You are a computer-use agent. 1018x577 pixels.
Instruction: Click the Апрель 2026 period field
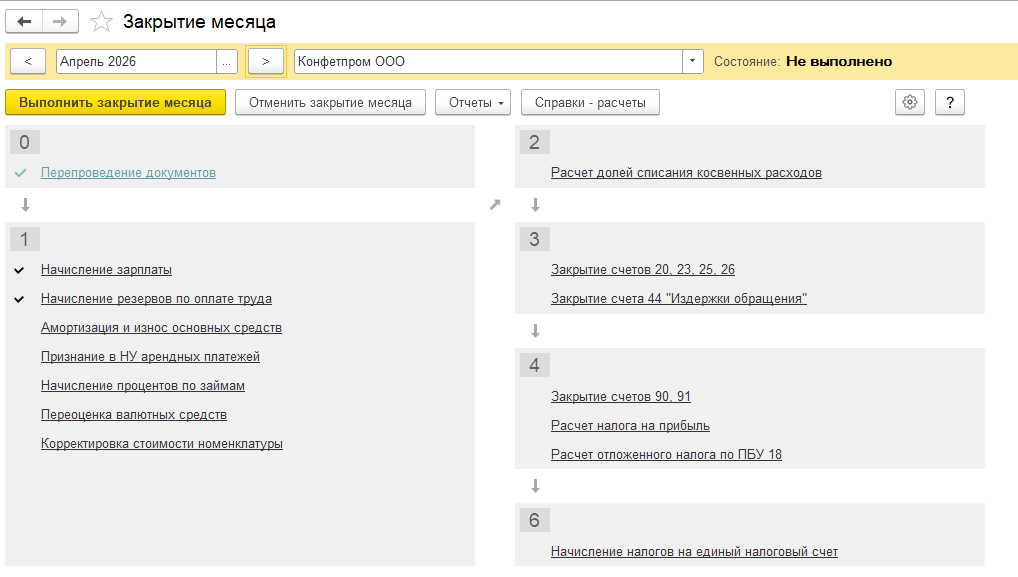tap(136, 61)
